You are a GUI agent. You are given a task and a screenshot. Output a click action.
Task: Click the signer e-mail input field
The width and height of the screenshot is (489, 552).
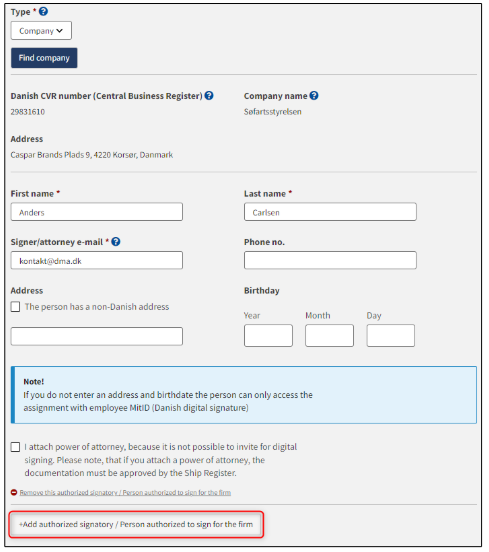pyautogui.click(x=97, y=261)
